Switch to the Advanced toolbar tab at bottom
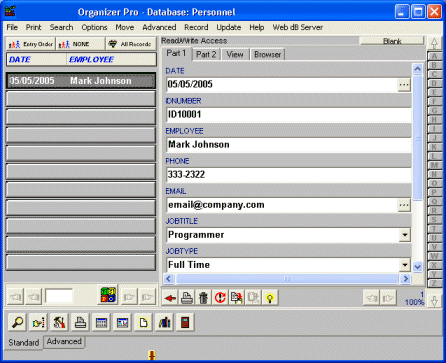446x363 pixels. pos(64,342)
